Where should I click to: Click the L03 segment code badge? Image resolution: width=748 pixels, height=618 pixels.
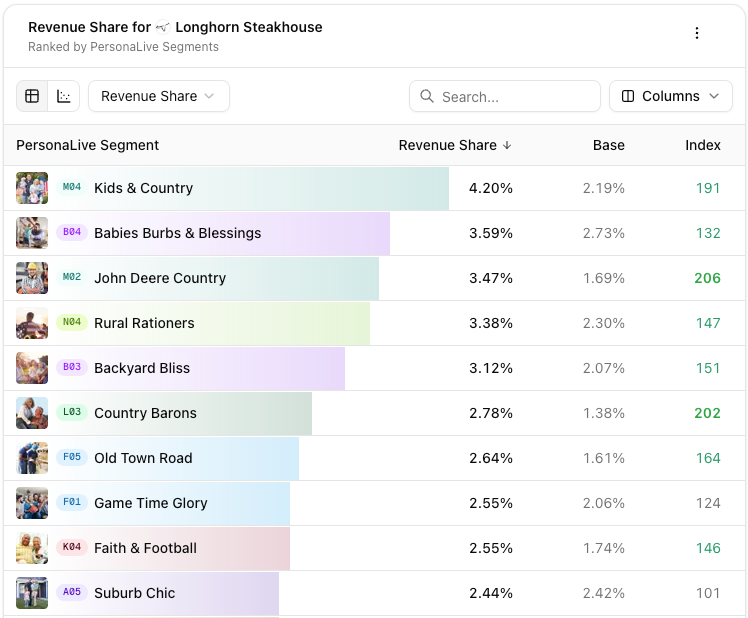pyautogui.click(x=72, y=412)
